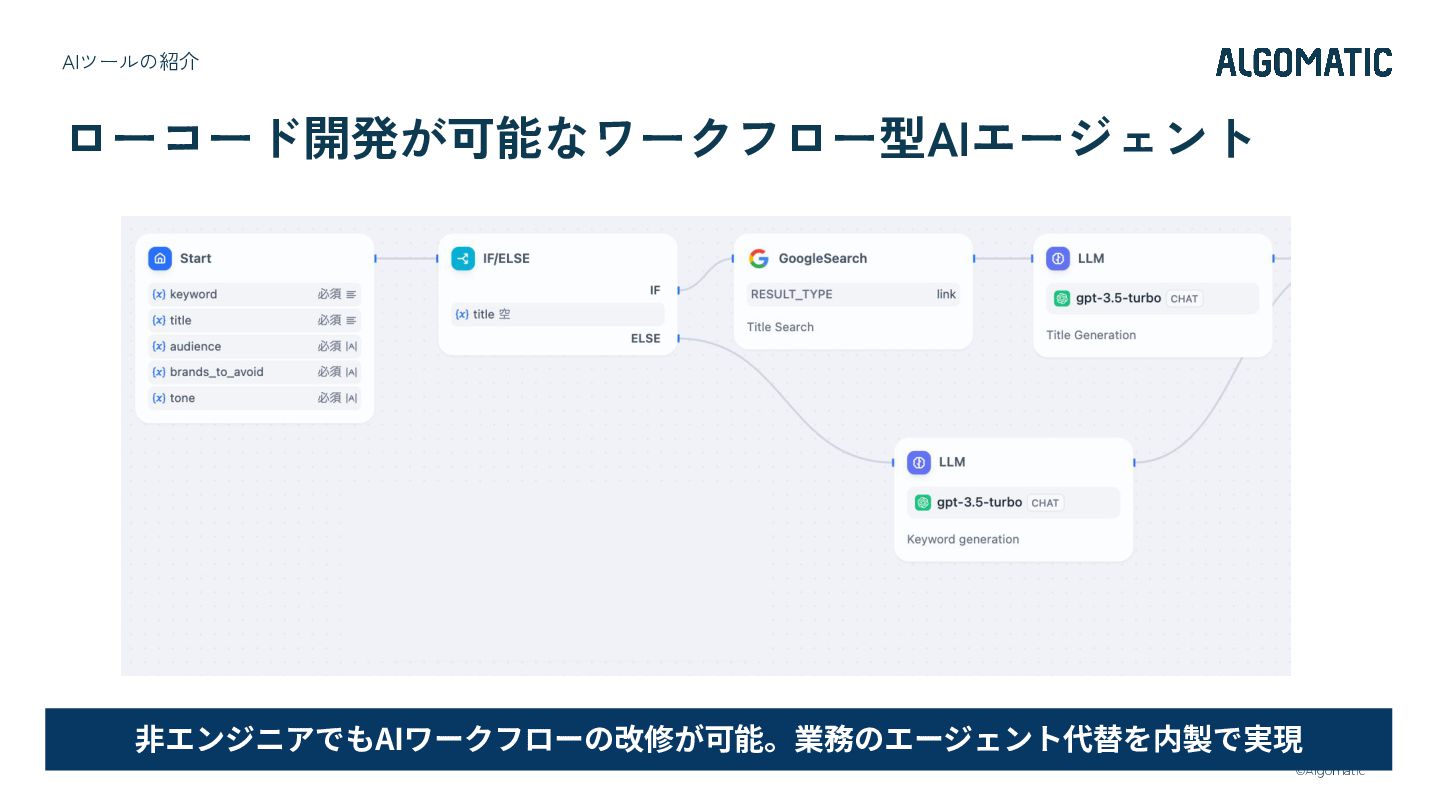Click the GoogleSearch node title
Viewport: 1440px width, 810px height.
click(x=823, y=258)
